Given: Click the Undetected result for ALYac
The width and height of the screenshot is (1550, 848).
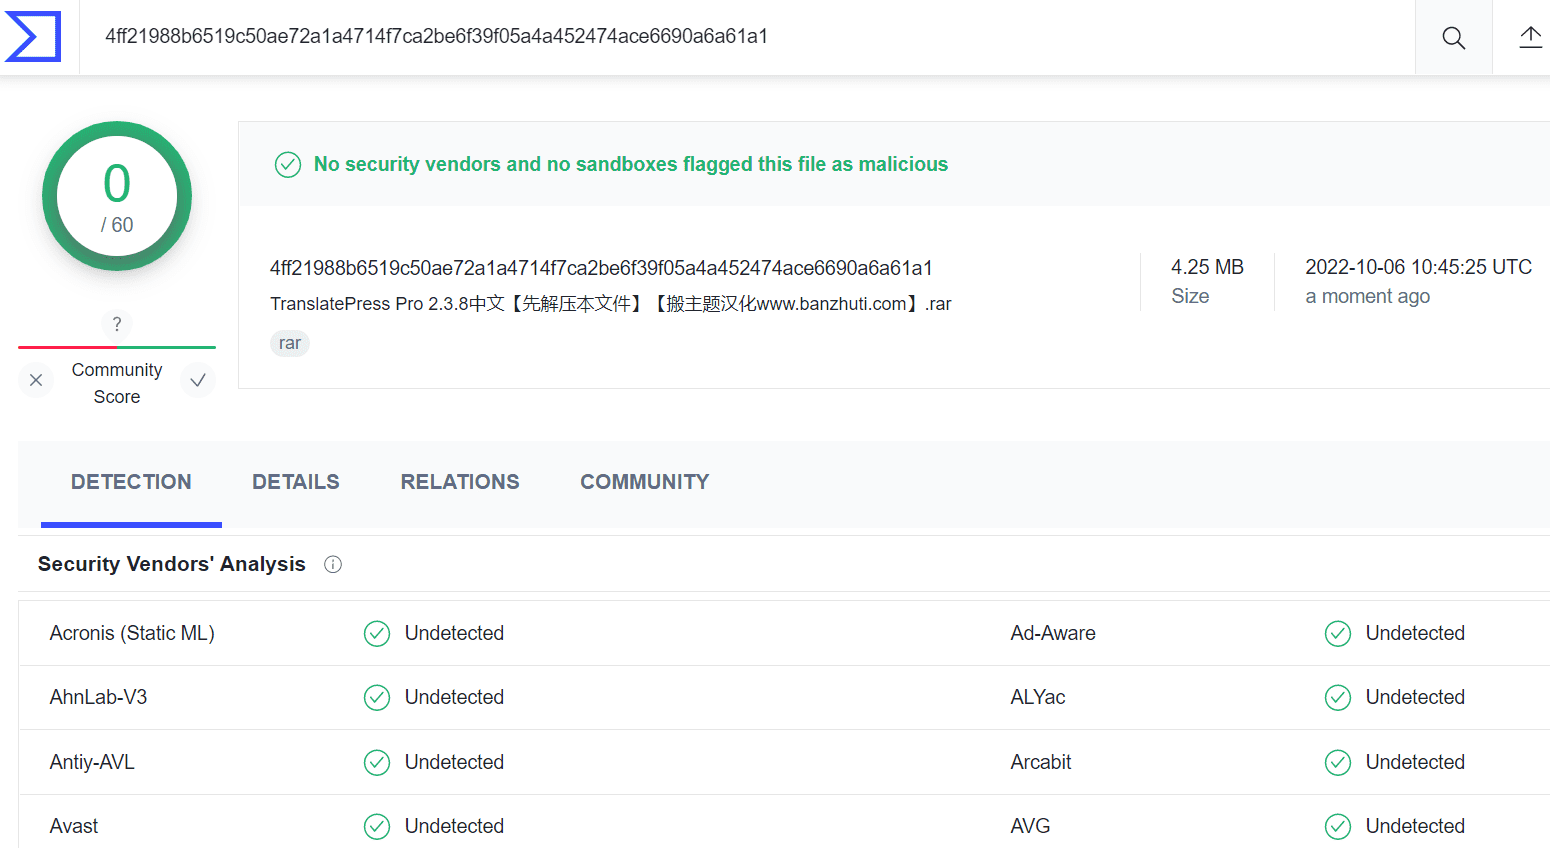Looking at the screenshot, I should tap(1415, 697).
